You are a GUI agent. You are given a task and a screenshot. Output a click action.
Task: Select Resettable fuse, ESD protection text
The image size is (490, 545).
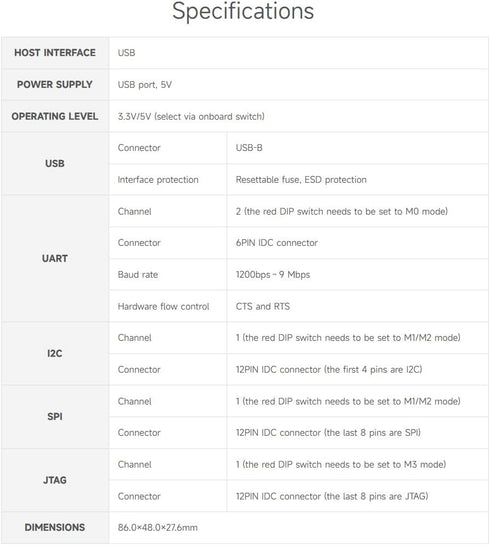(x=301, y=180)
